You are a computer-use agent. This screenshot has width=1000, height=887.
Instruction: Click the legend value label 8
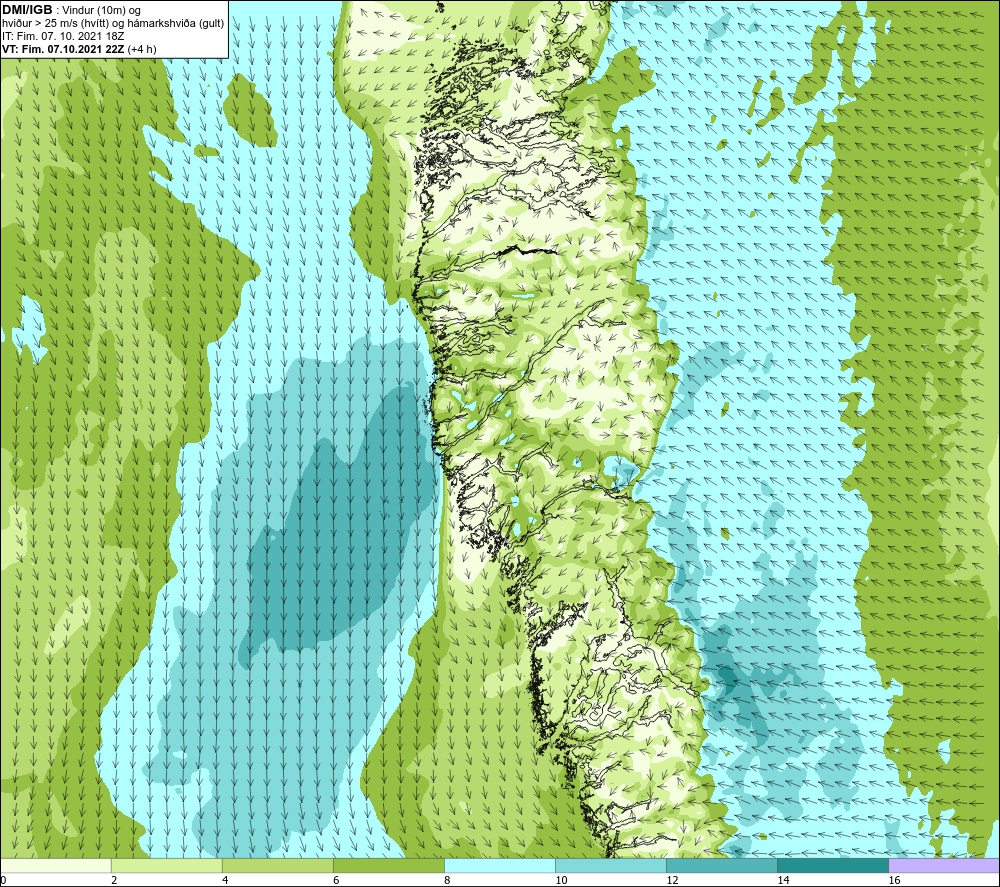click(447, 881)
